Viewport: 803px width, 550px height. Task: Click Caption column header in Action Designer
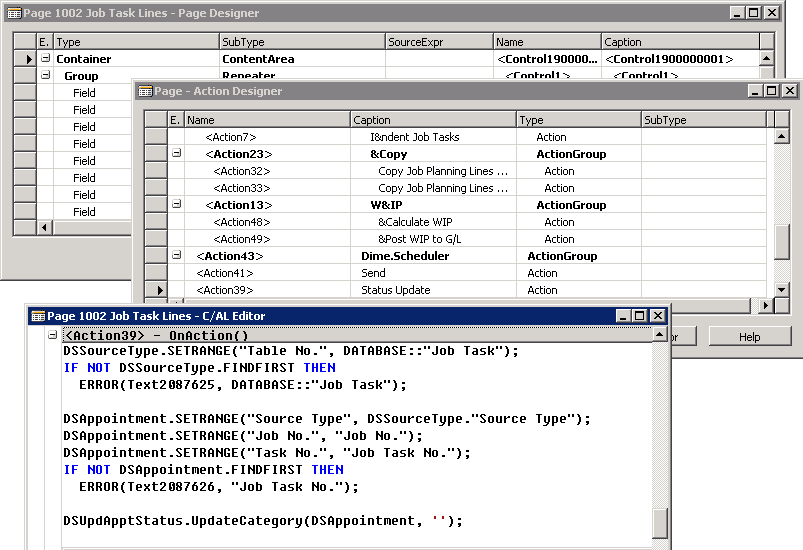coord(433,119)
